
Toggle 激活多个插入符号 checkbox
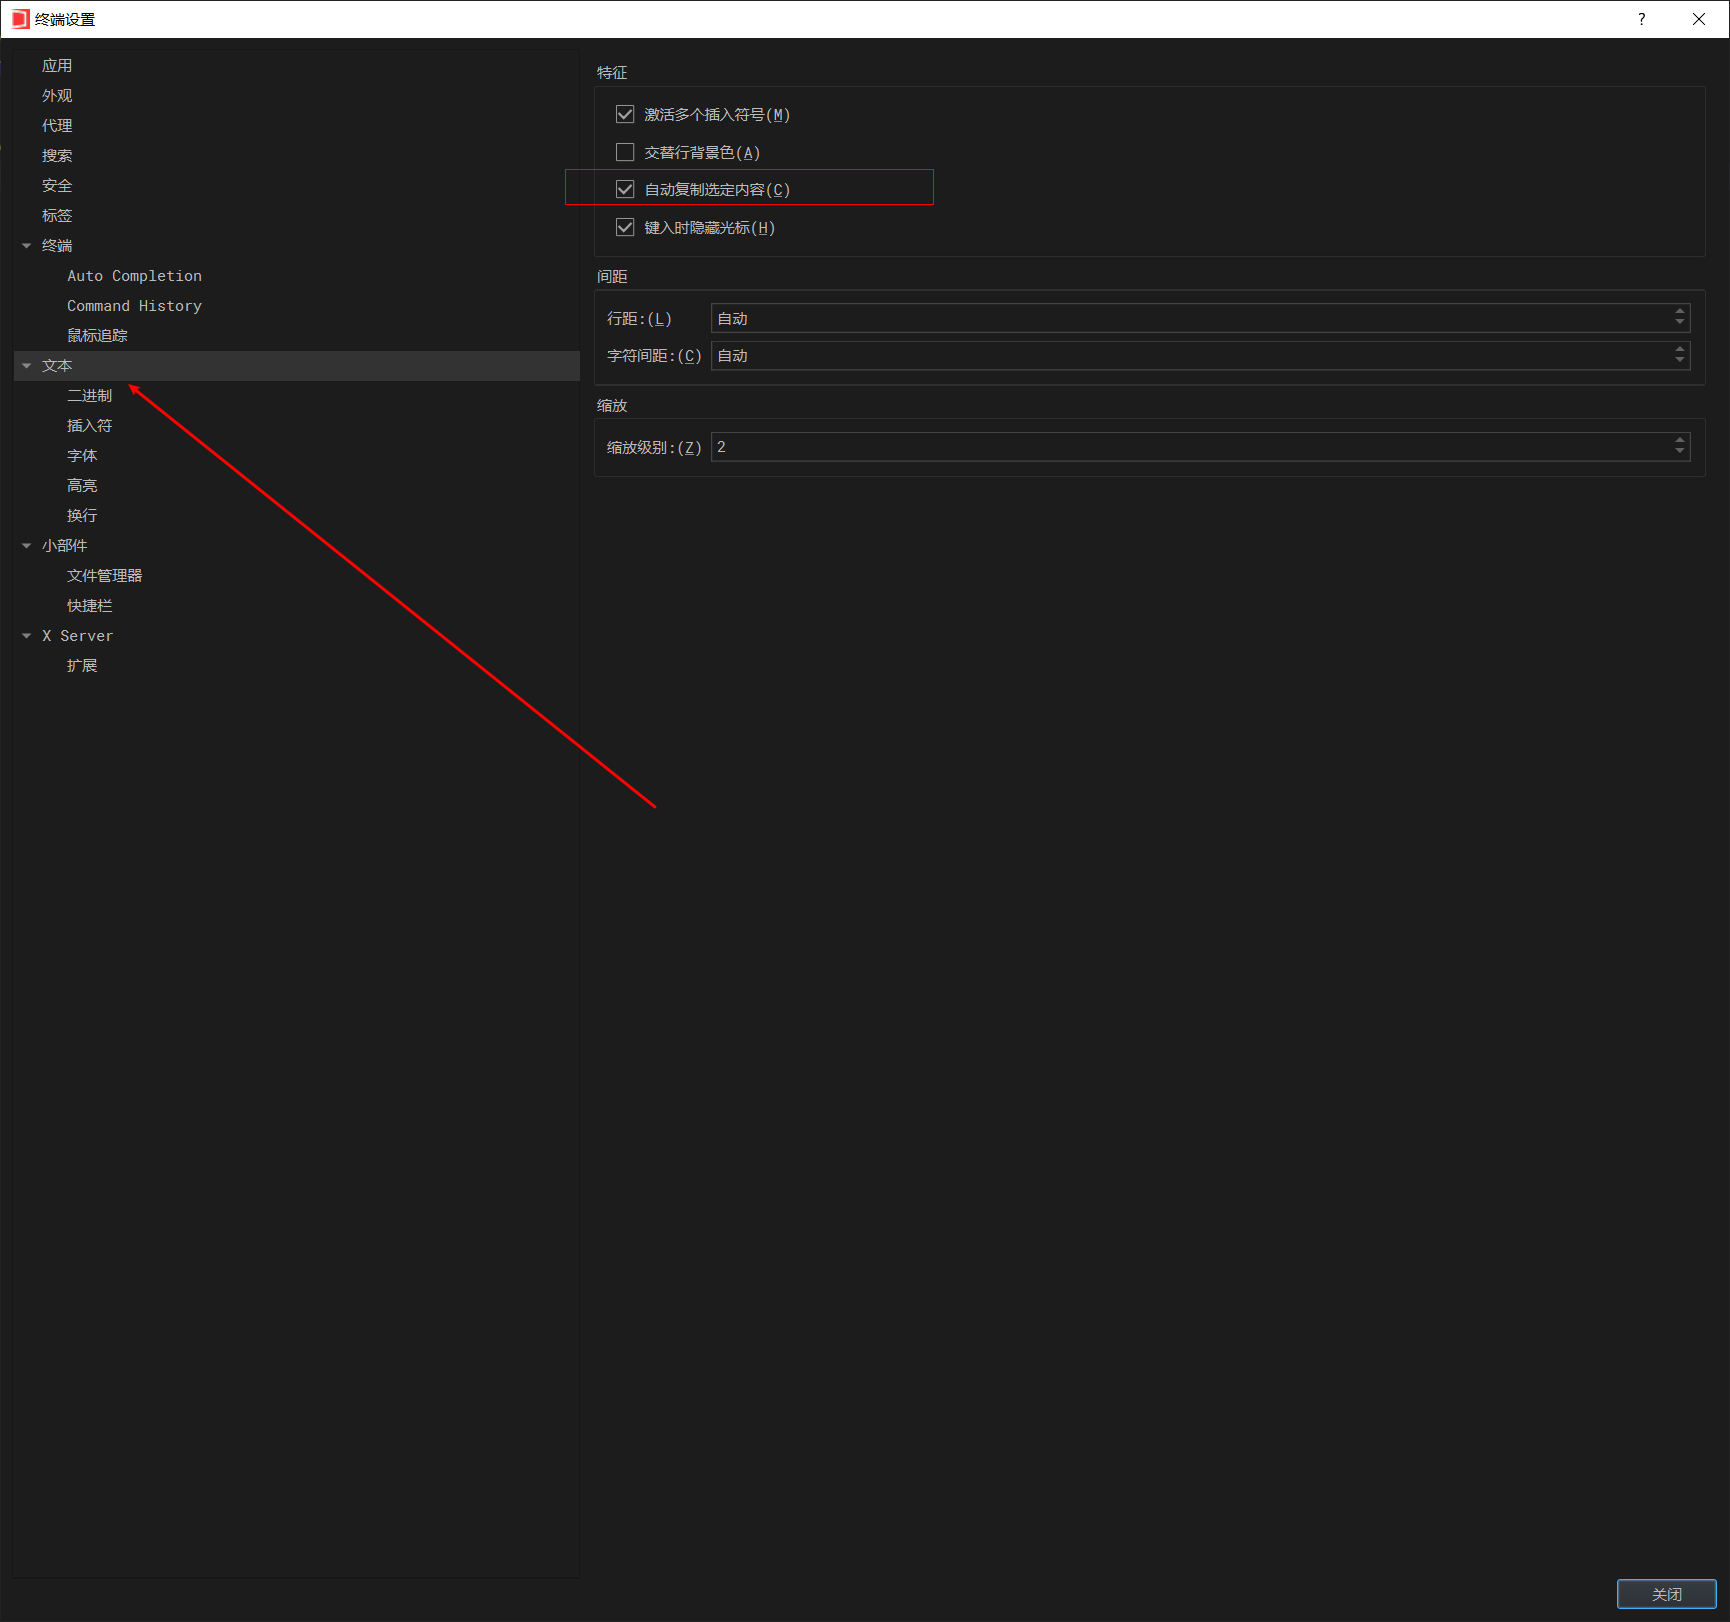[625, 114]
